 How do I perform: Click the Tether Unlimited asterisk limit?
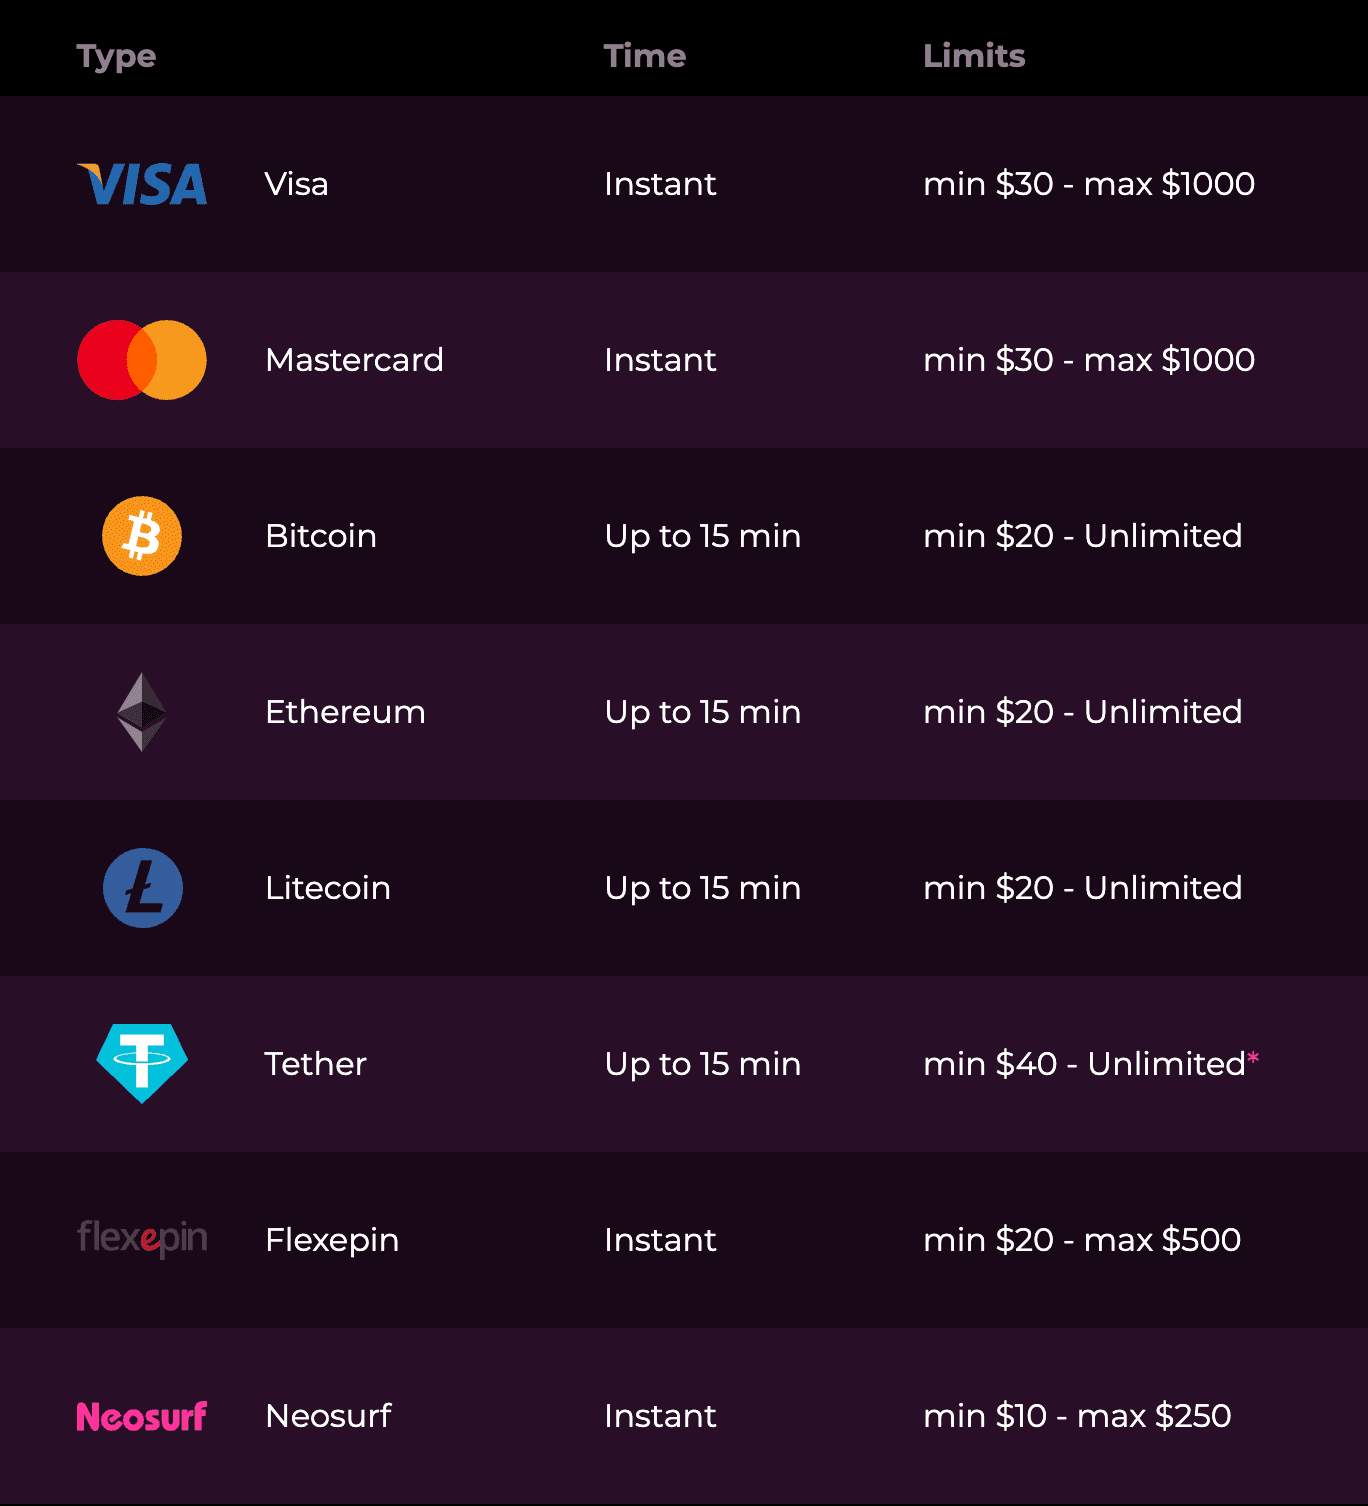tap(1091, 1063)
